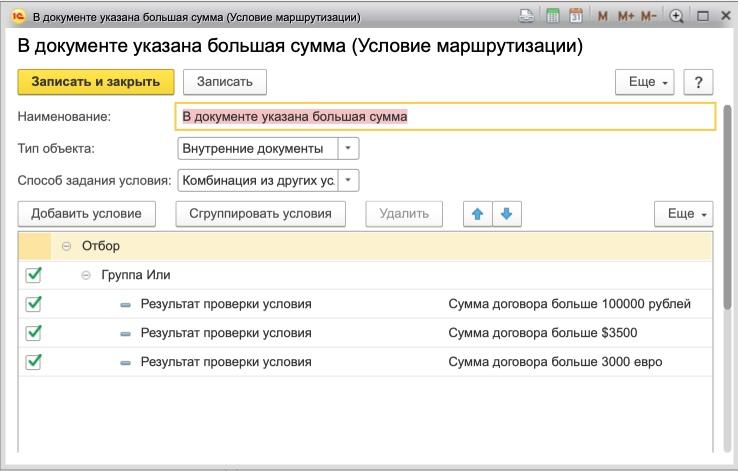The image size is (738, 471).
Task: Open the top Еще menu
Action: 645,82
